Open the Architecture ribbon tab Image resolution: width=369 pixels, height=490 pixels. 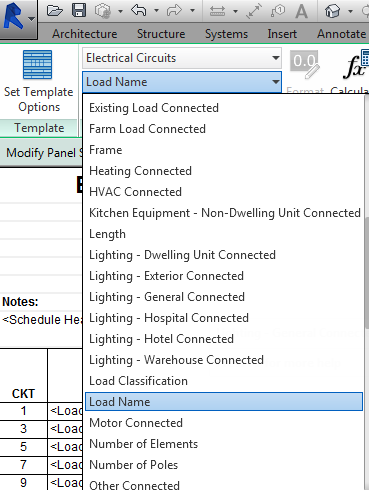[85, 34]
